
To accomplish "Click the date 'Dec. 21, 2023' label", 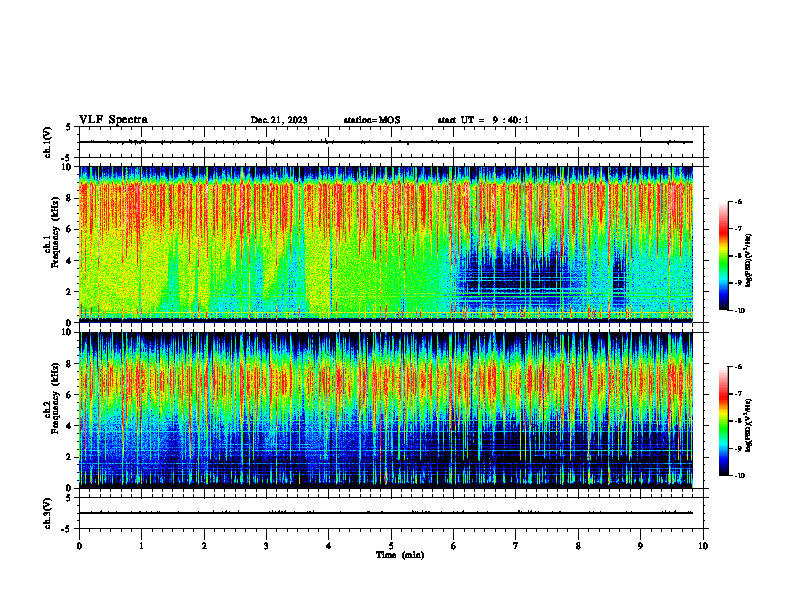I will (x=279, y=120).
